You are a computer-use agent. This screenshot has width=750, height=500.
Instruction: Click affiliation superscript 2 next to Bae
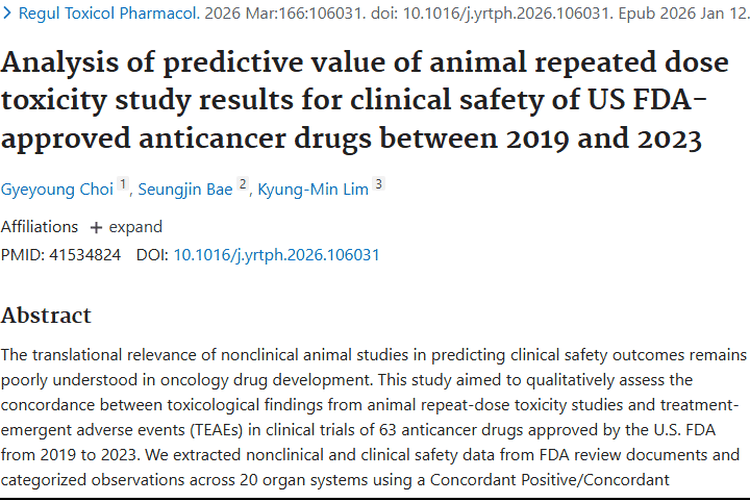tap(243, 183)
